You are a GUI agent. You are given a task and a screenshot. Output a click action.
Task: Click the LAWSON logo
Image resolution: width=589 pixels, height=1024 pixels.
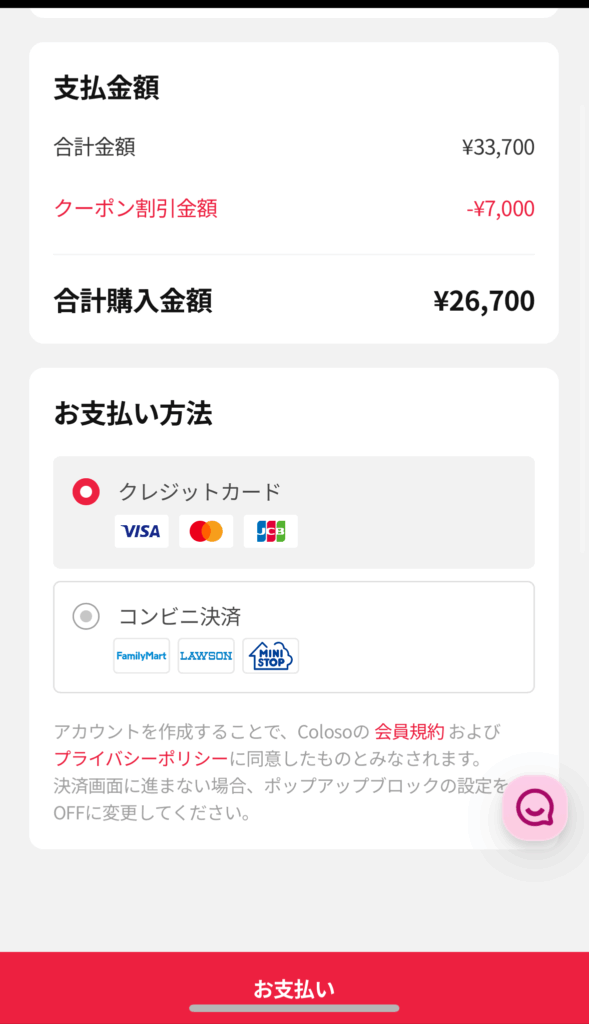point(206,656)
